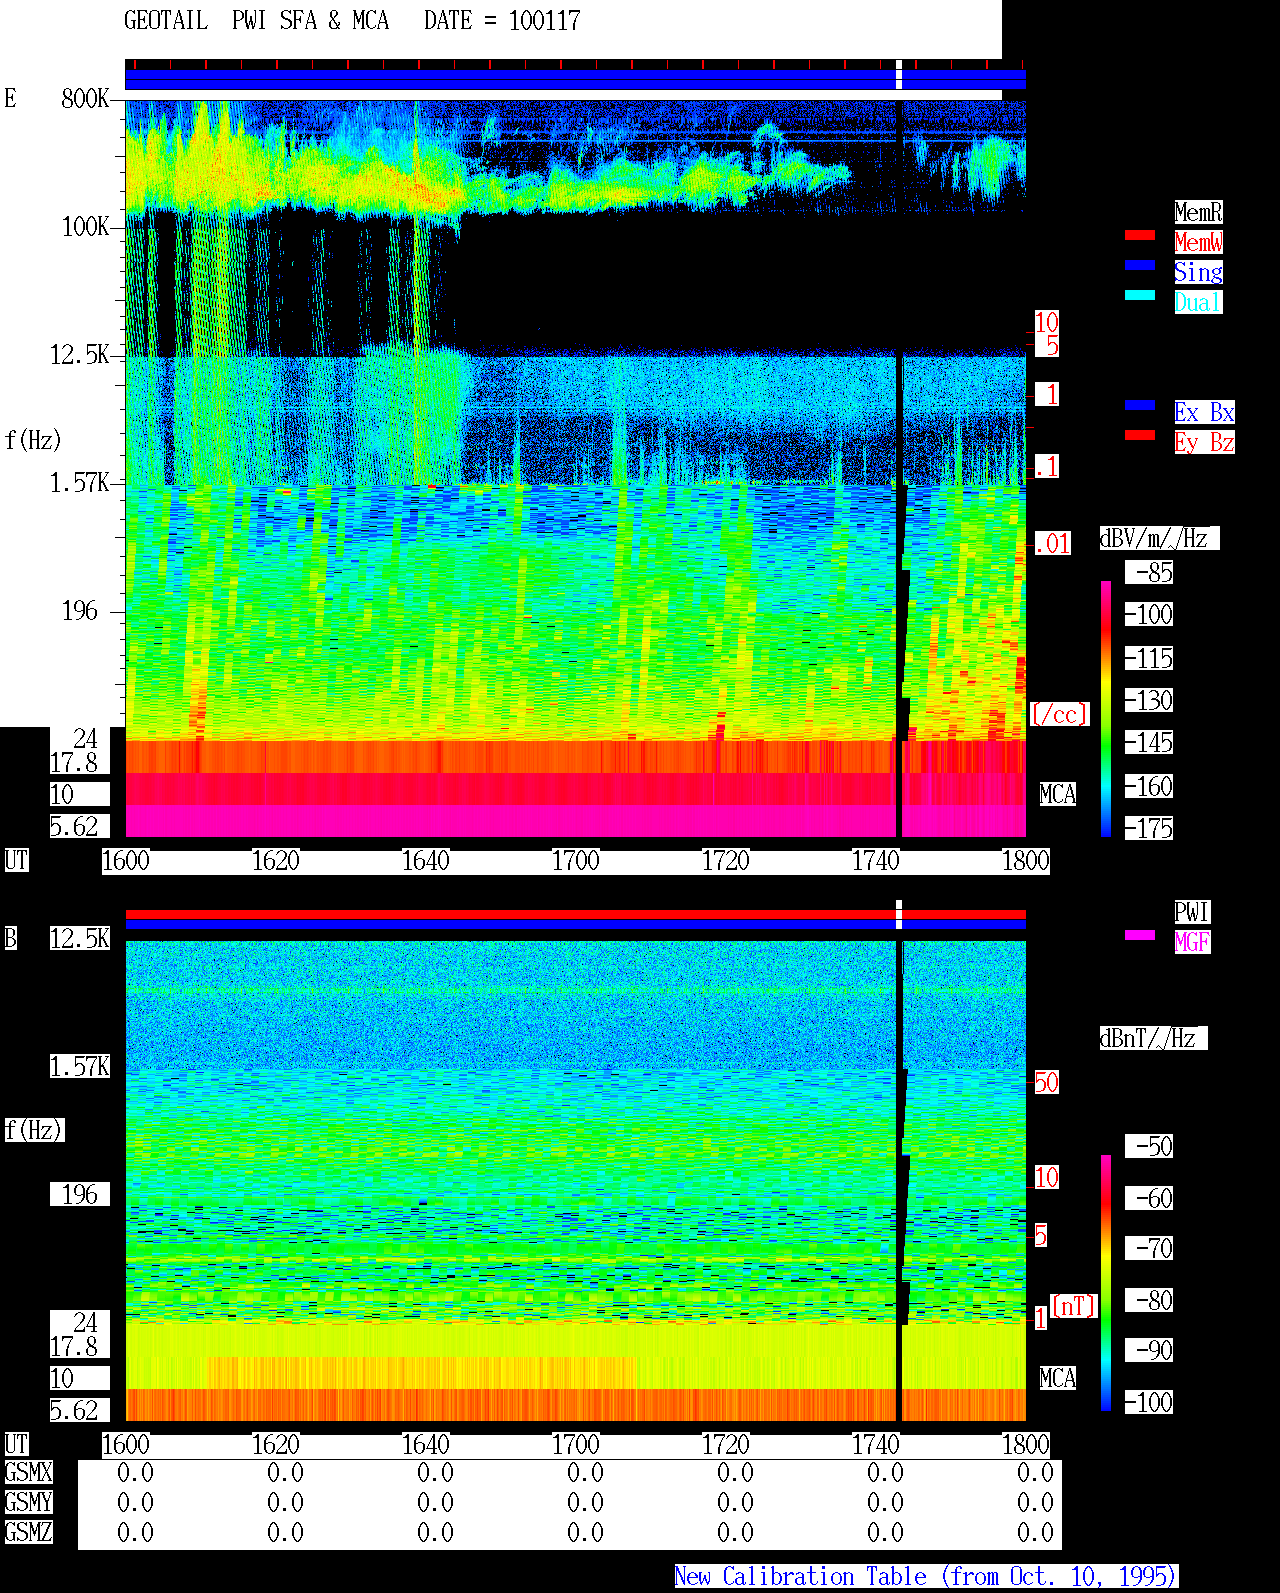Click the red MemW legend swatch

point(1140,235)
